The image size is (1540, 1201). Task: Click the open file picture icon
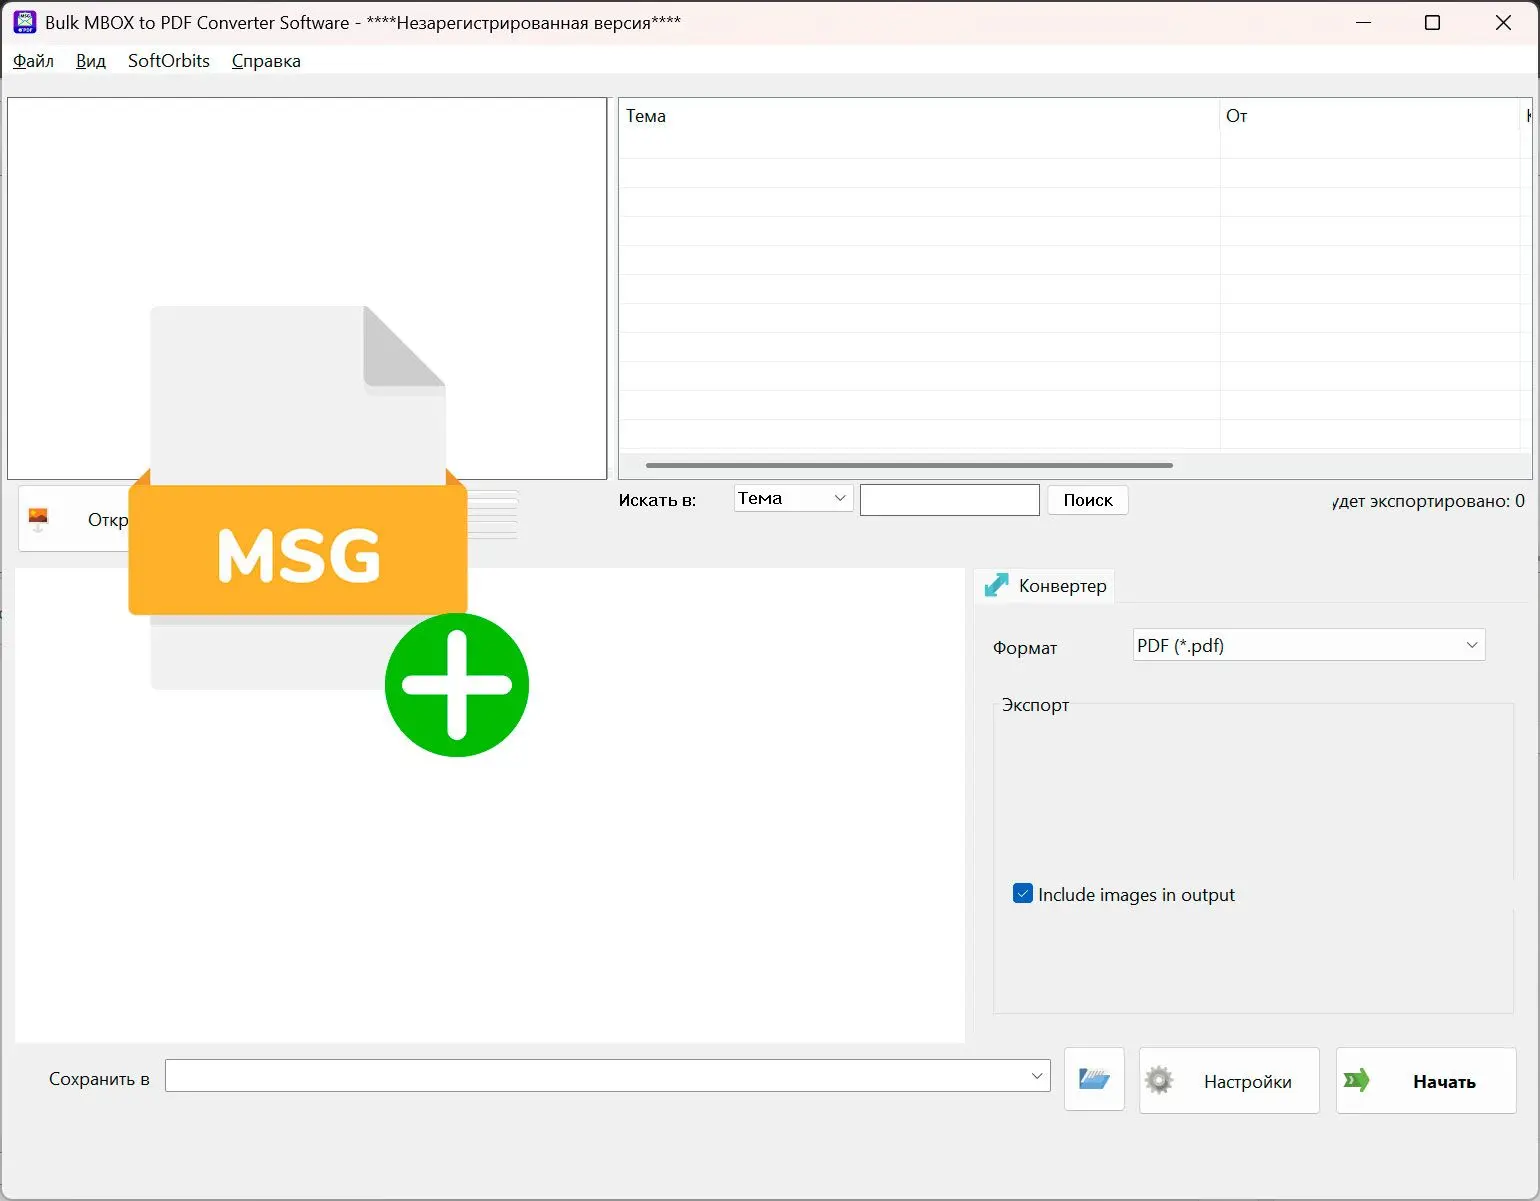pyautogui.click(x=39, y=518)
